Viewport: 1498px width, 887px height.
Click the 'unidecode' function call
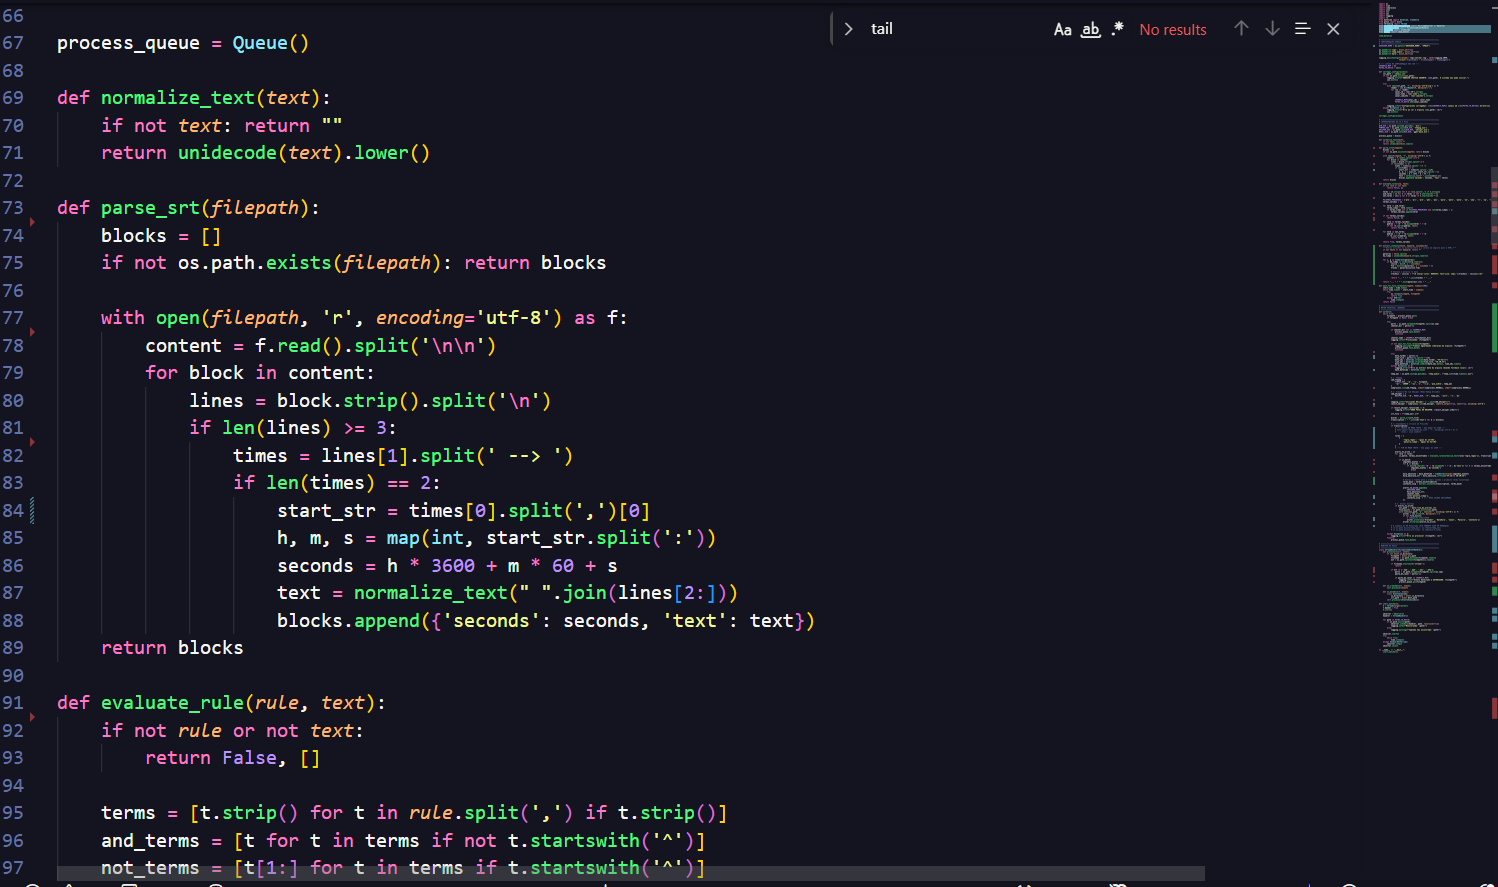click(x=227, y=153)
